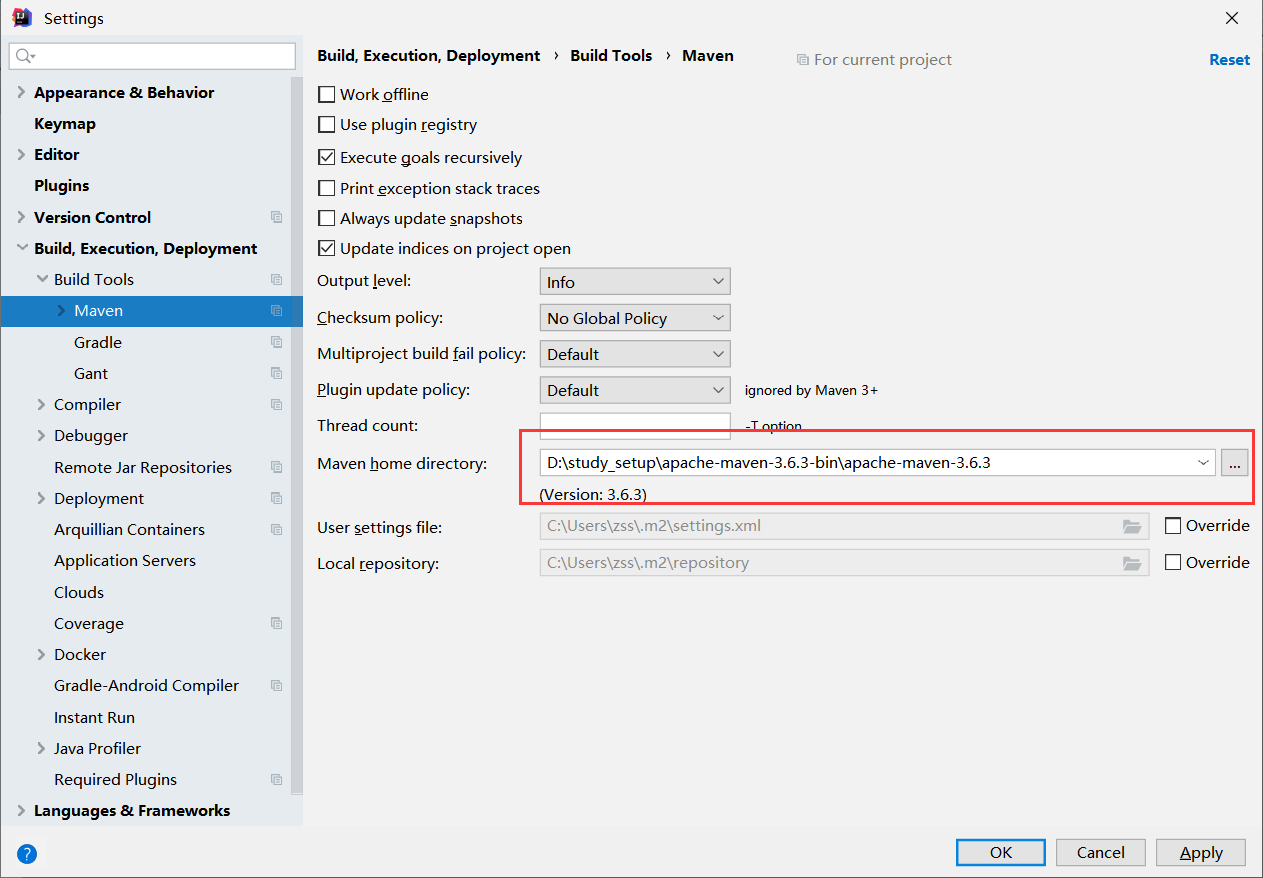This screenshot has height=878, width=1263.
Task: Open the Output level dropdown
Action: 635,282
